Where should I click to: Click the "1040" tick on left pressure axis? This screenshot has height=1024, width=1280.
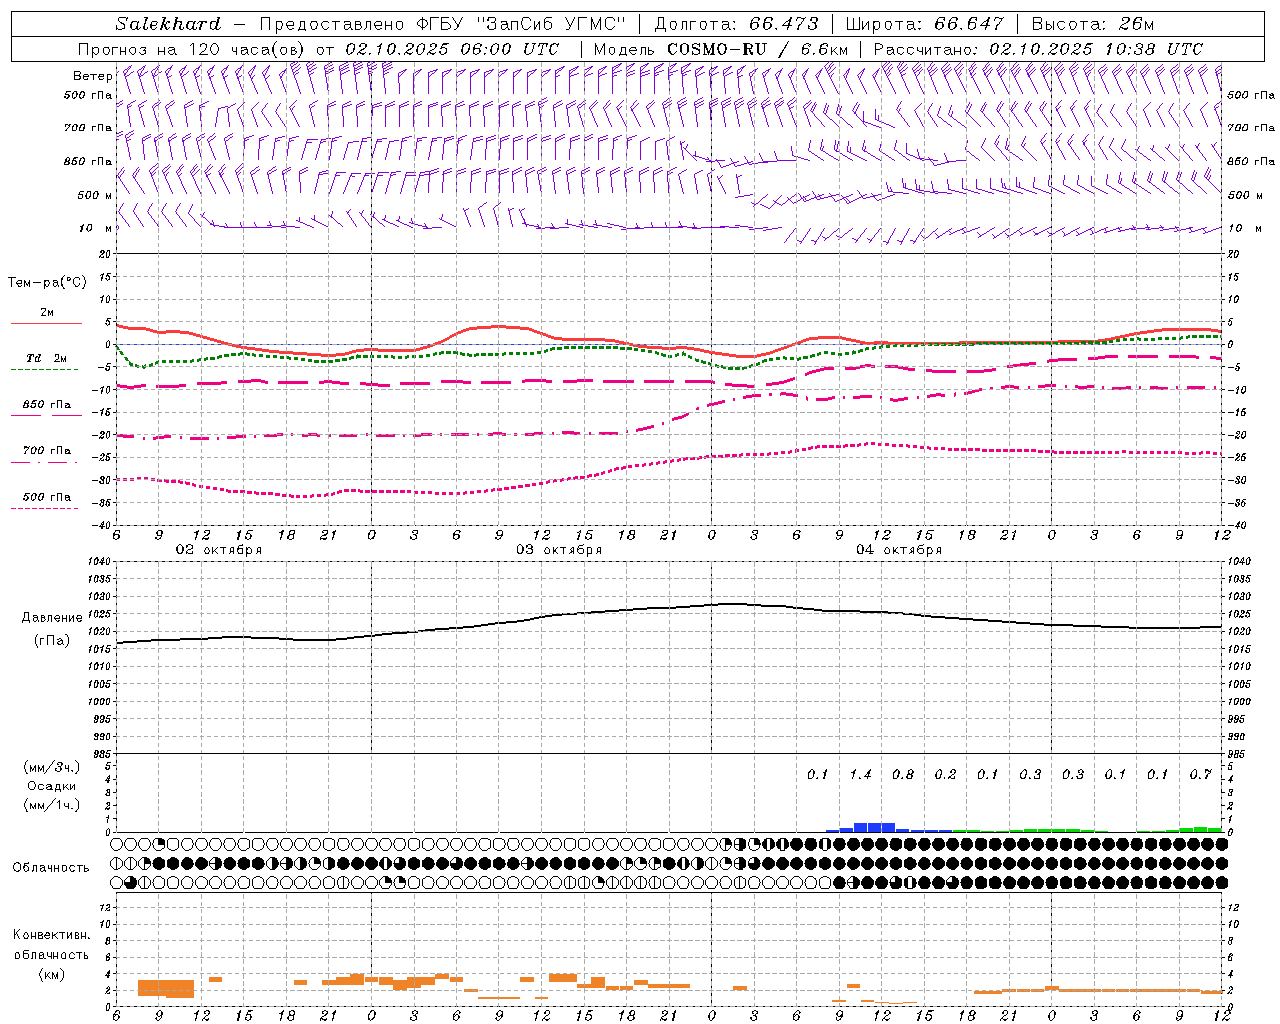pyautogui.click(x=98, y=562)
